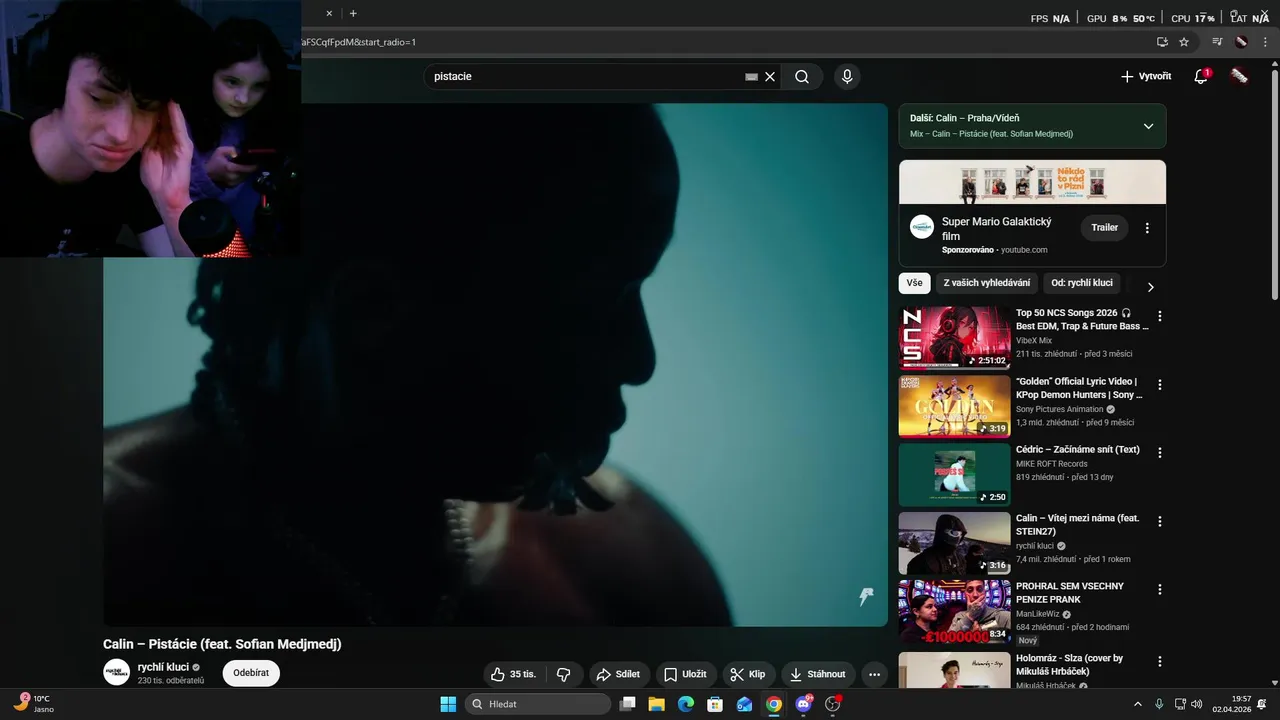The height and width of the screenshot is (720, 1280).
Task: Click the magnifier search button
Action: pos(802,77)
